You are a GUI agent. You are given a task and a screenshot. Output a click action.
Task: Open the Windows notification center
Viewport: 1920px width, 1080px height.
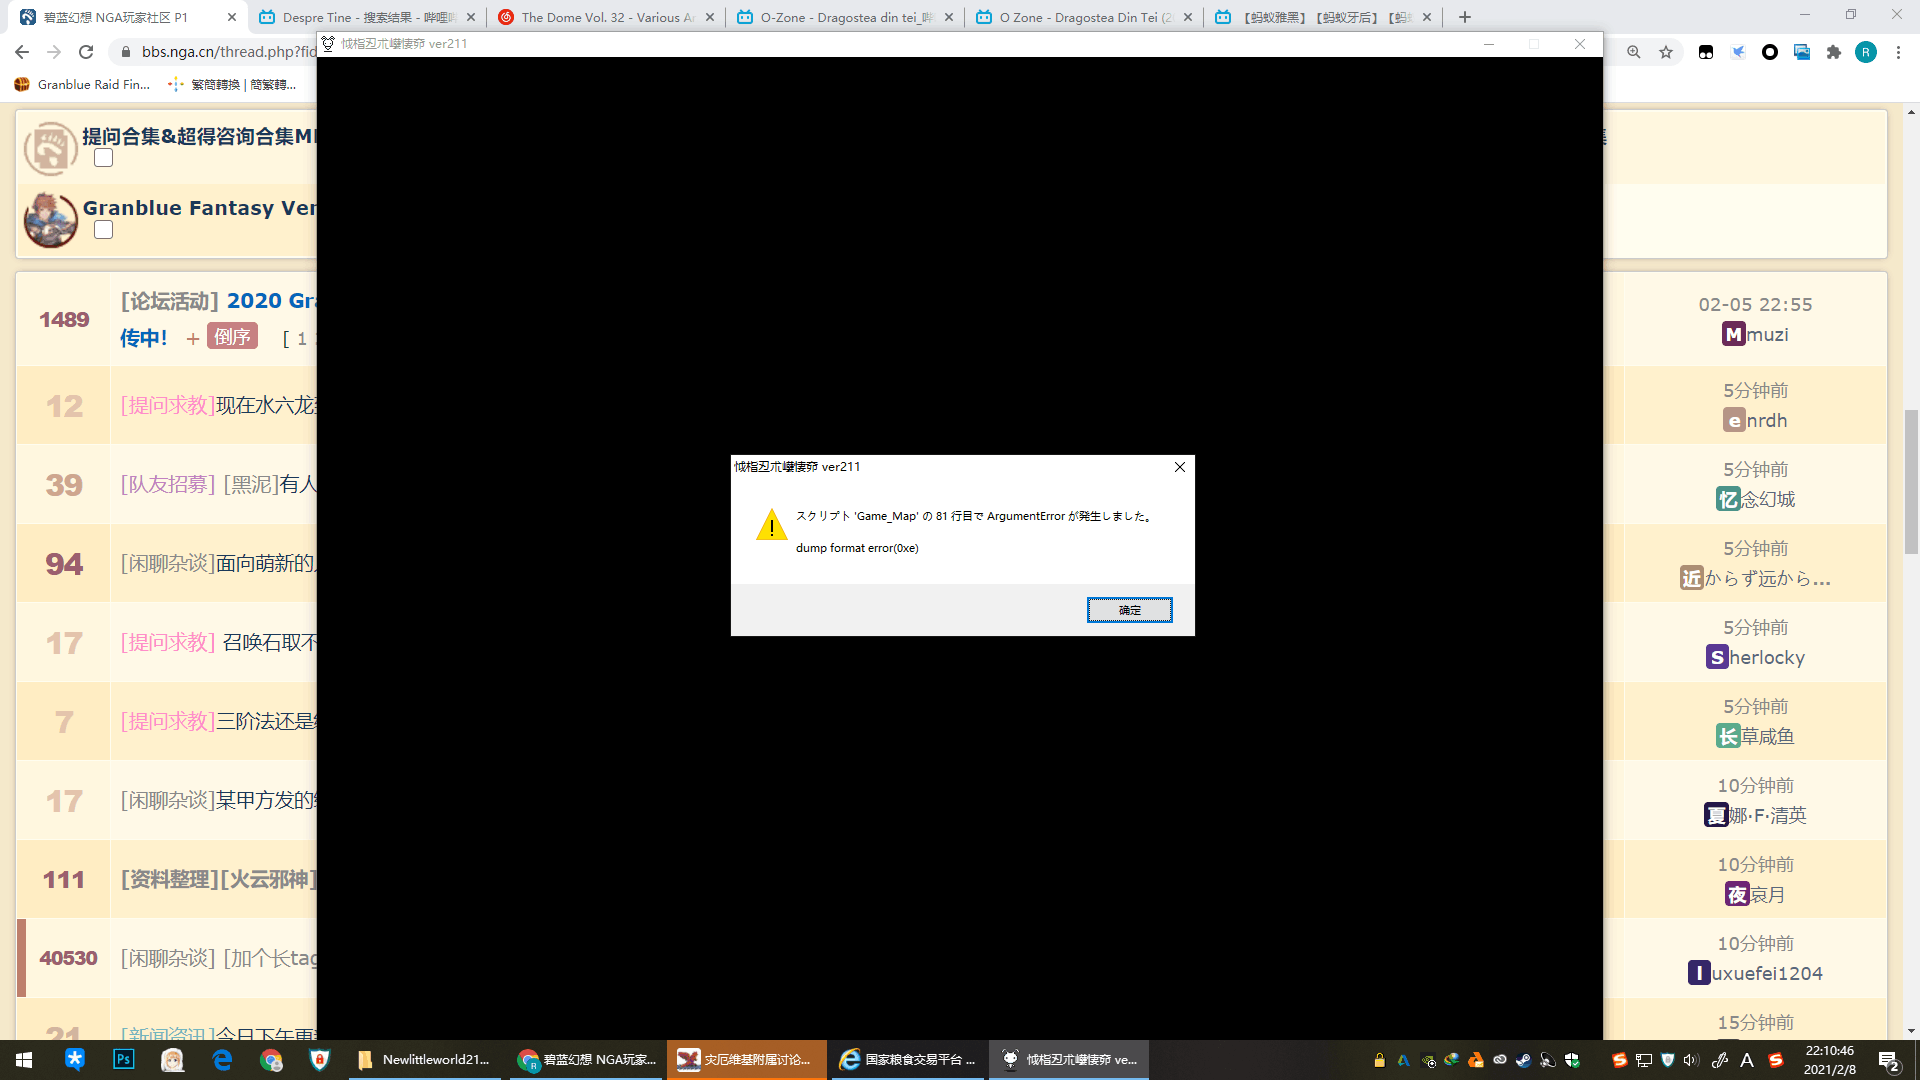click(1889, 1060)
